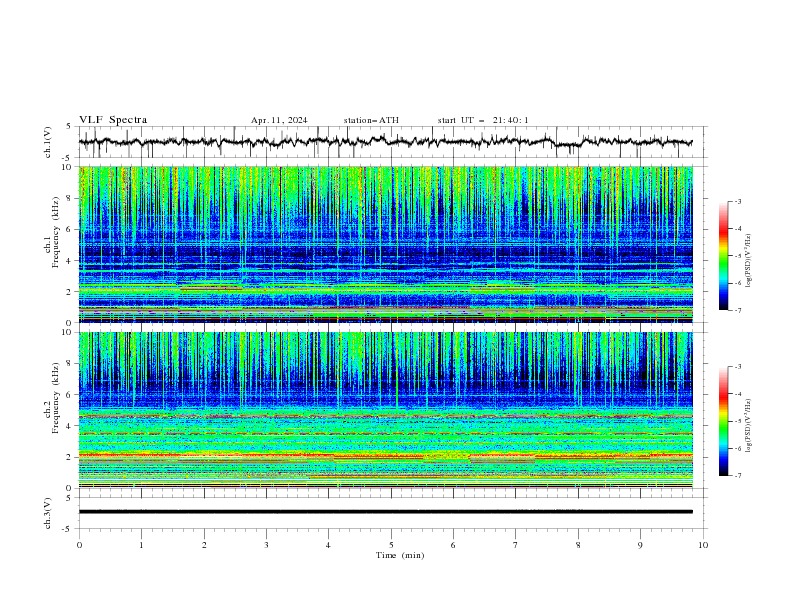Click the "5" tick on the time axis
The height and width of the screenshot is (612, 792).
tap(391, 545)
